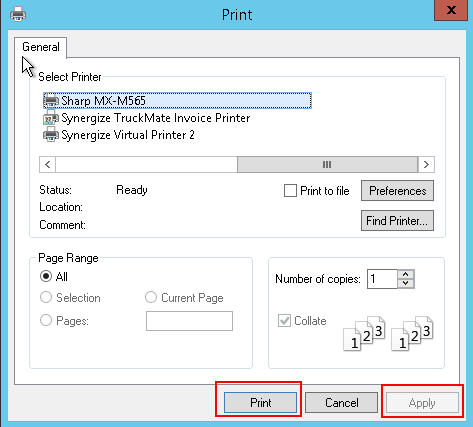Click the printer list right scroll arrow
The height and width of the screenshot is (427, 473).
pos(426,164)
